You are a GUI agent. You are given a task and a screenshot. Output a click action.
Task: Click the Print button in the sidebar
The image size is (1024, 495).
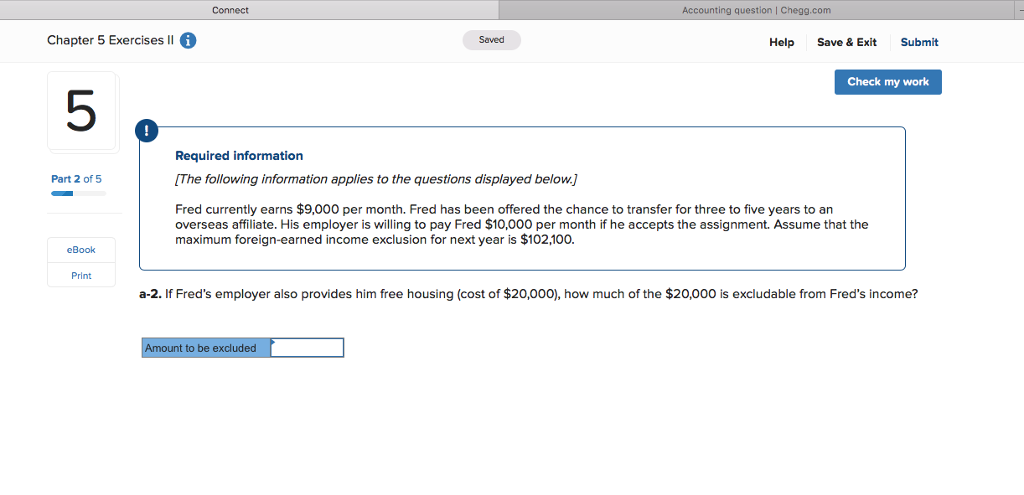point(81,275)
